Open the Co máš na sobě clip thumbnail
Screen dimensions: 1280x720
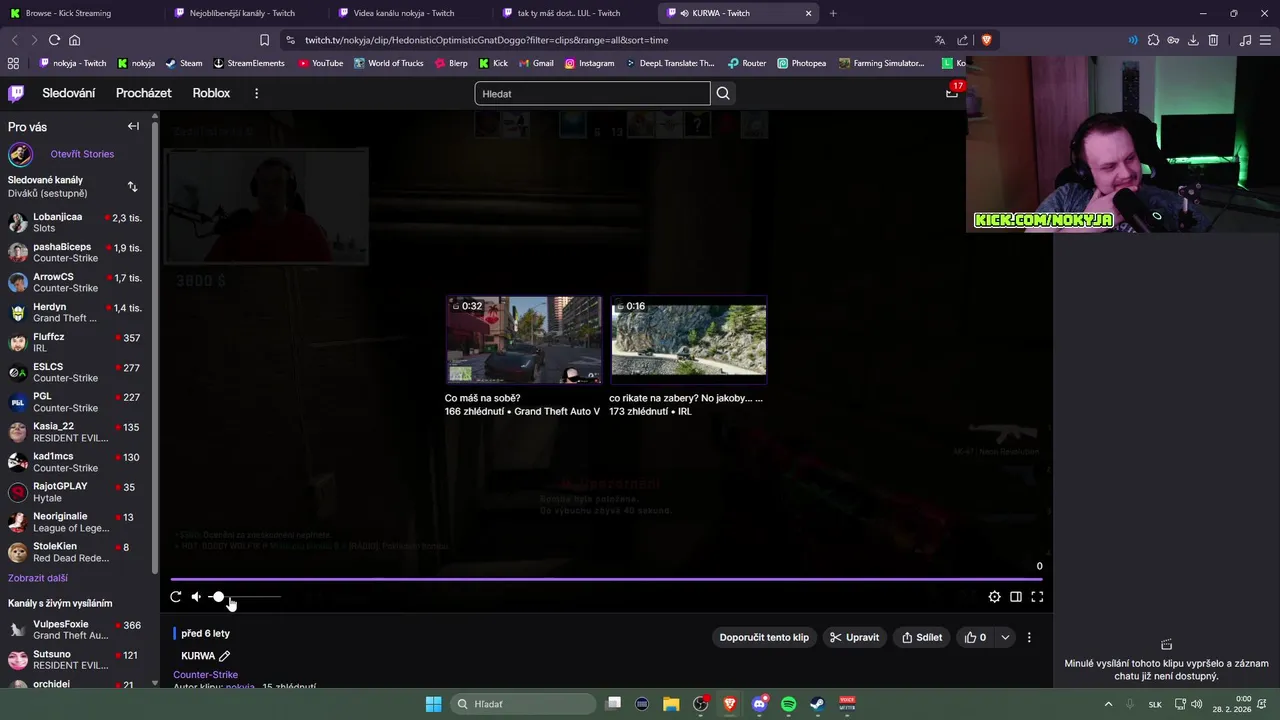tap(523, 340)
